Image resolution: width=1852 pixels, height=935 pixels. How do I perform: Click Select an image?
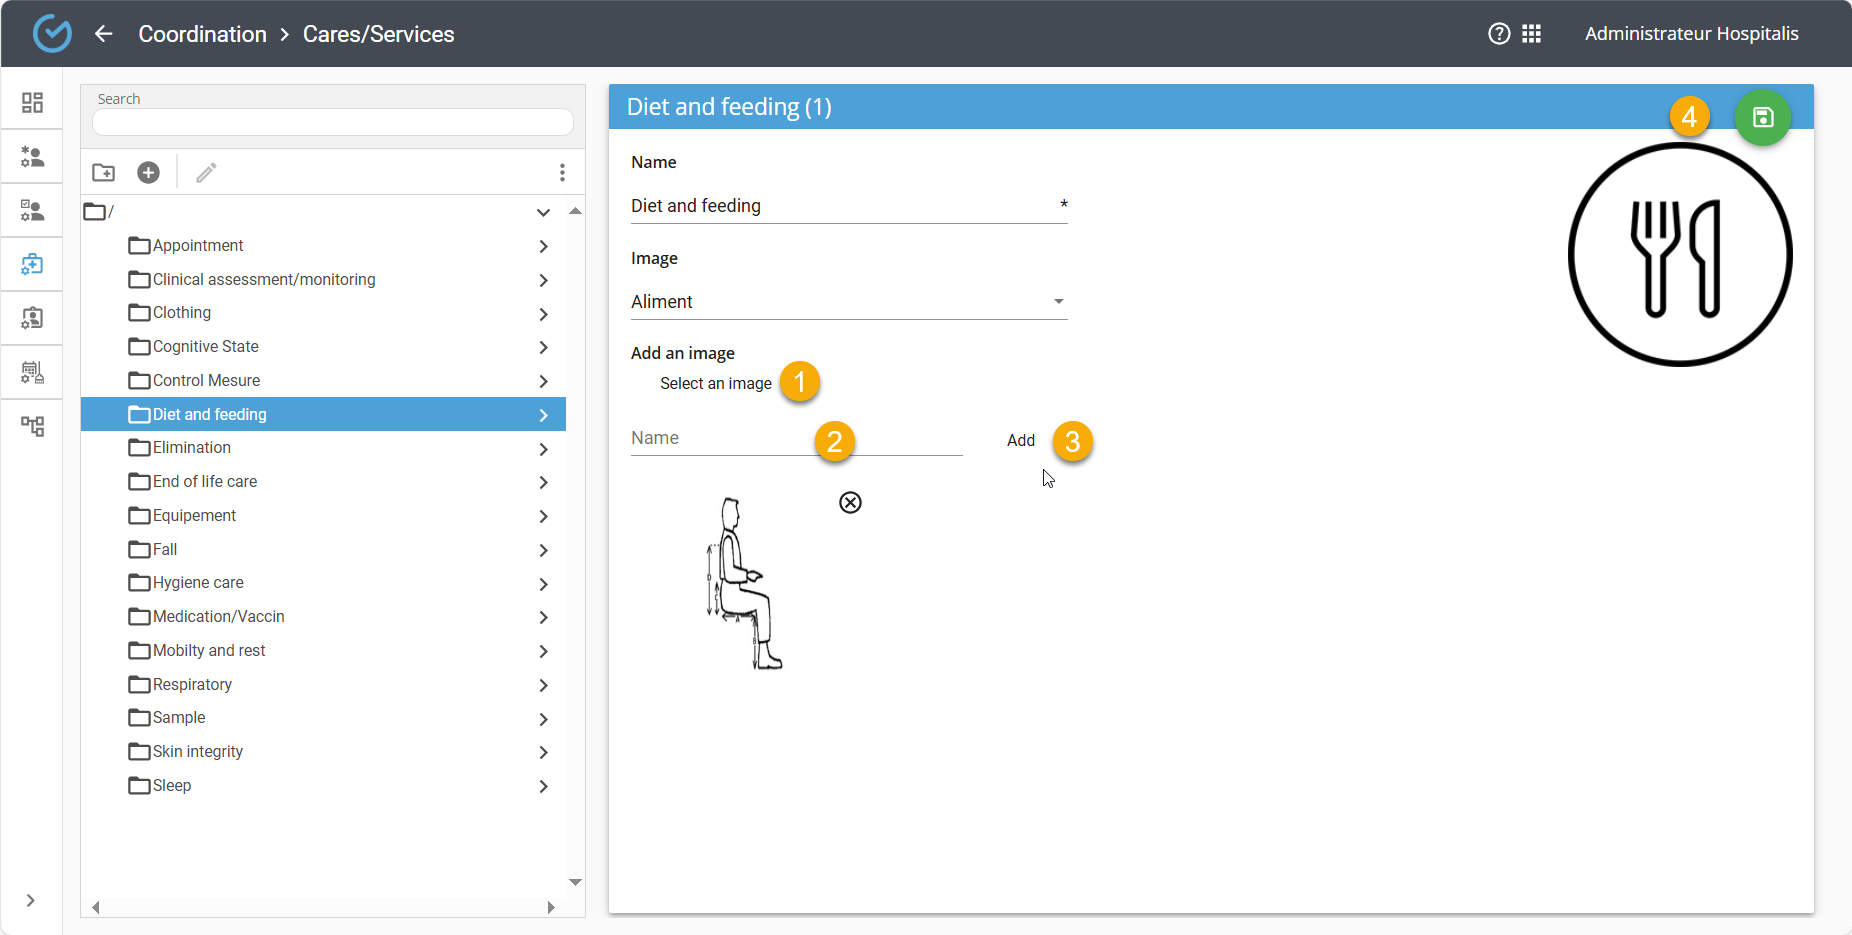[715, 384]
